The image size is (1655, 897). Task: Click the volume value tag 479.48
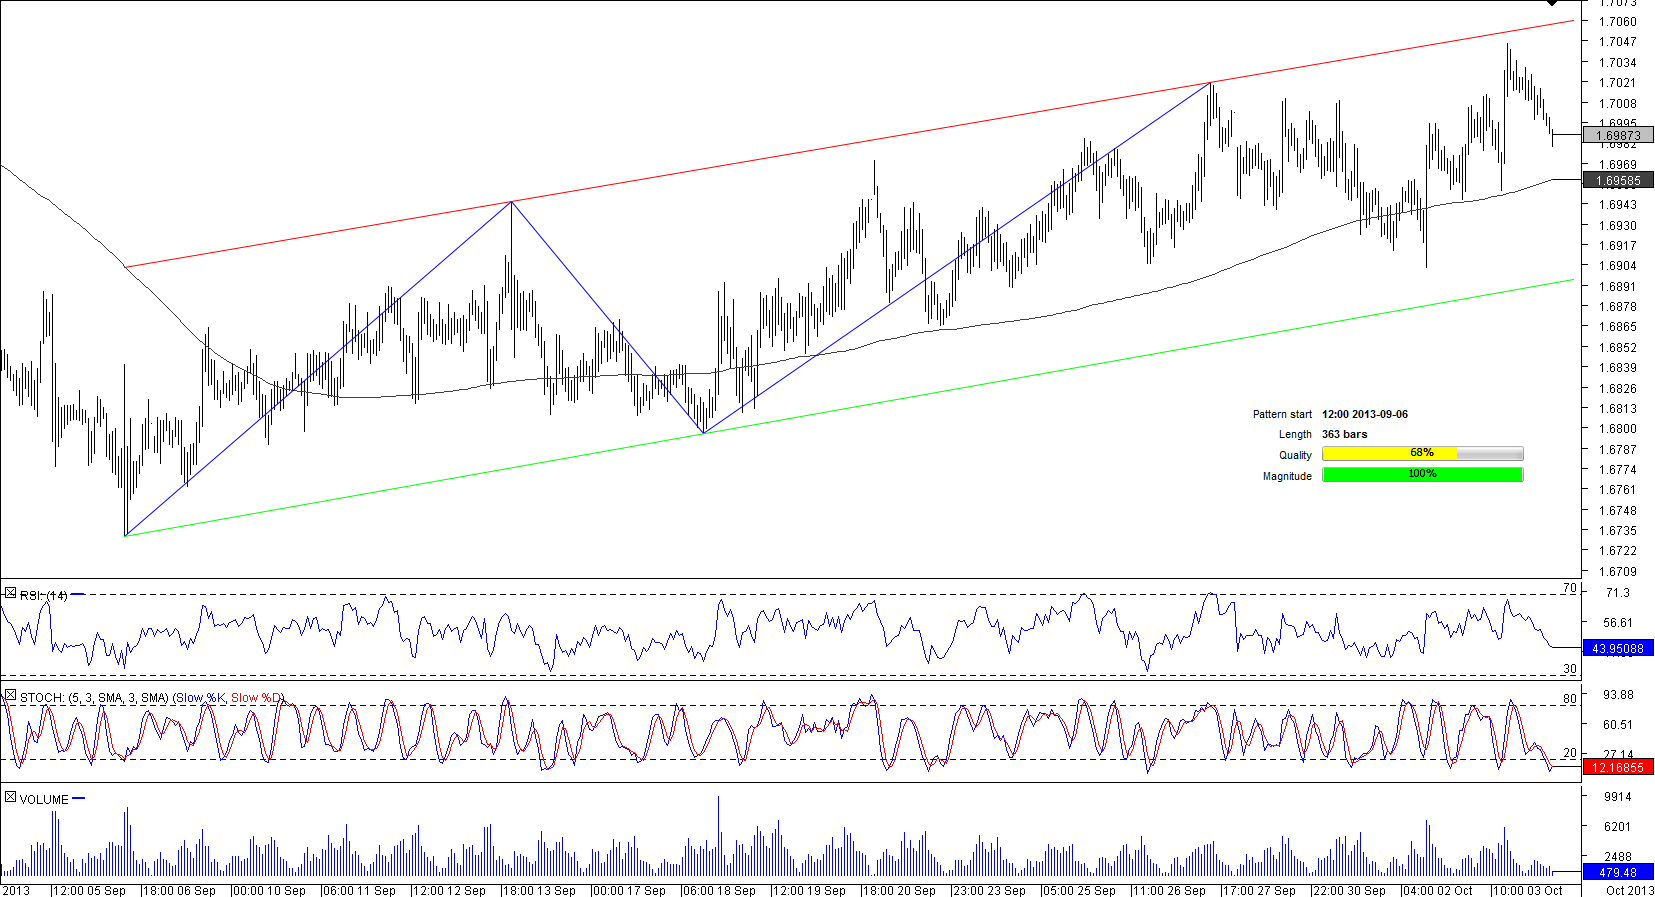[1617, 873]
